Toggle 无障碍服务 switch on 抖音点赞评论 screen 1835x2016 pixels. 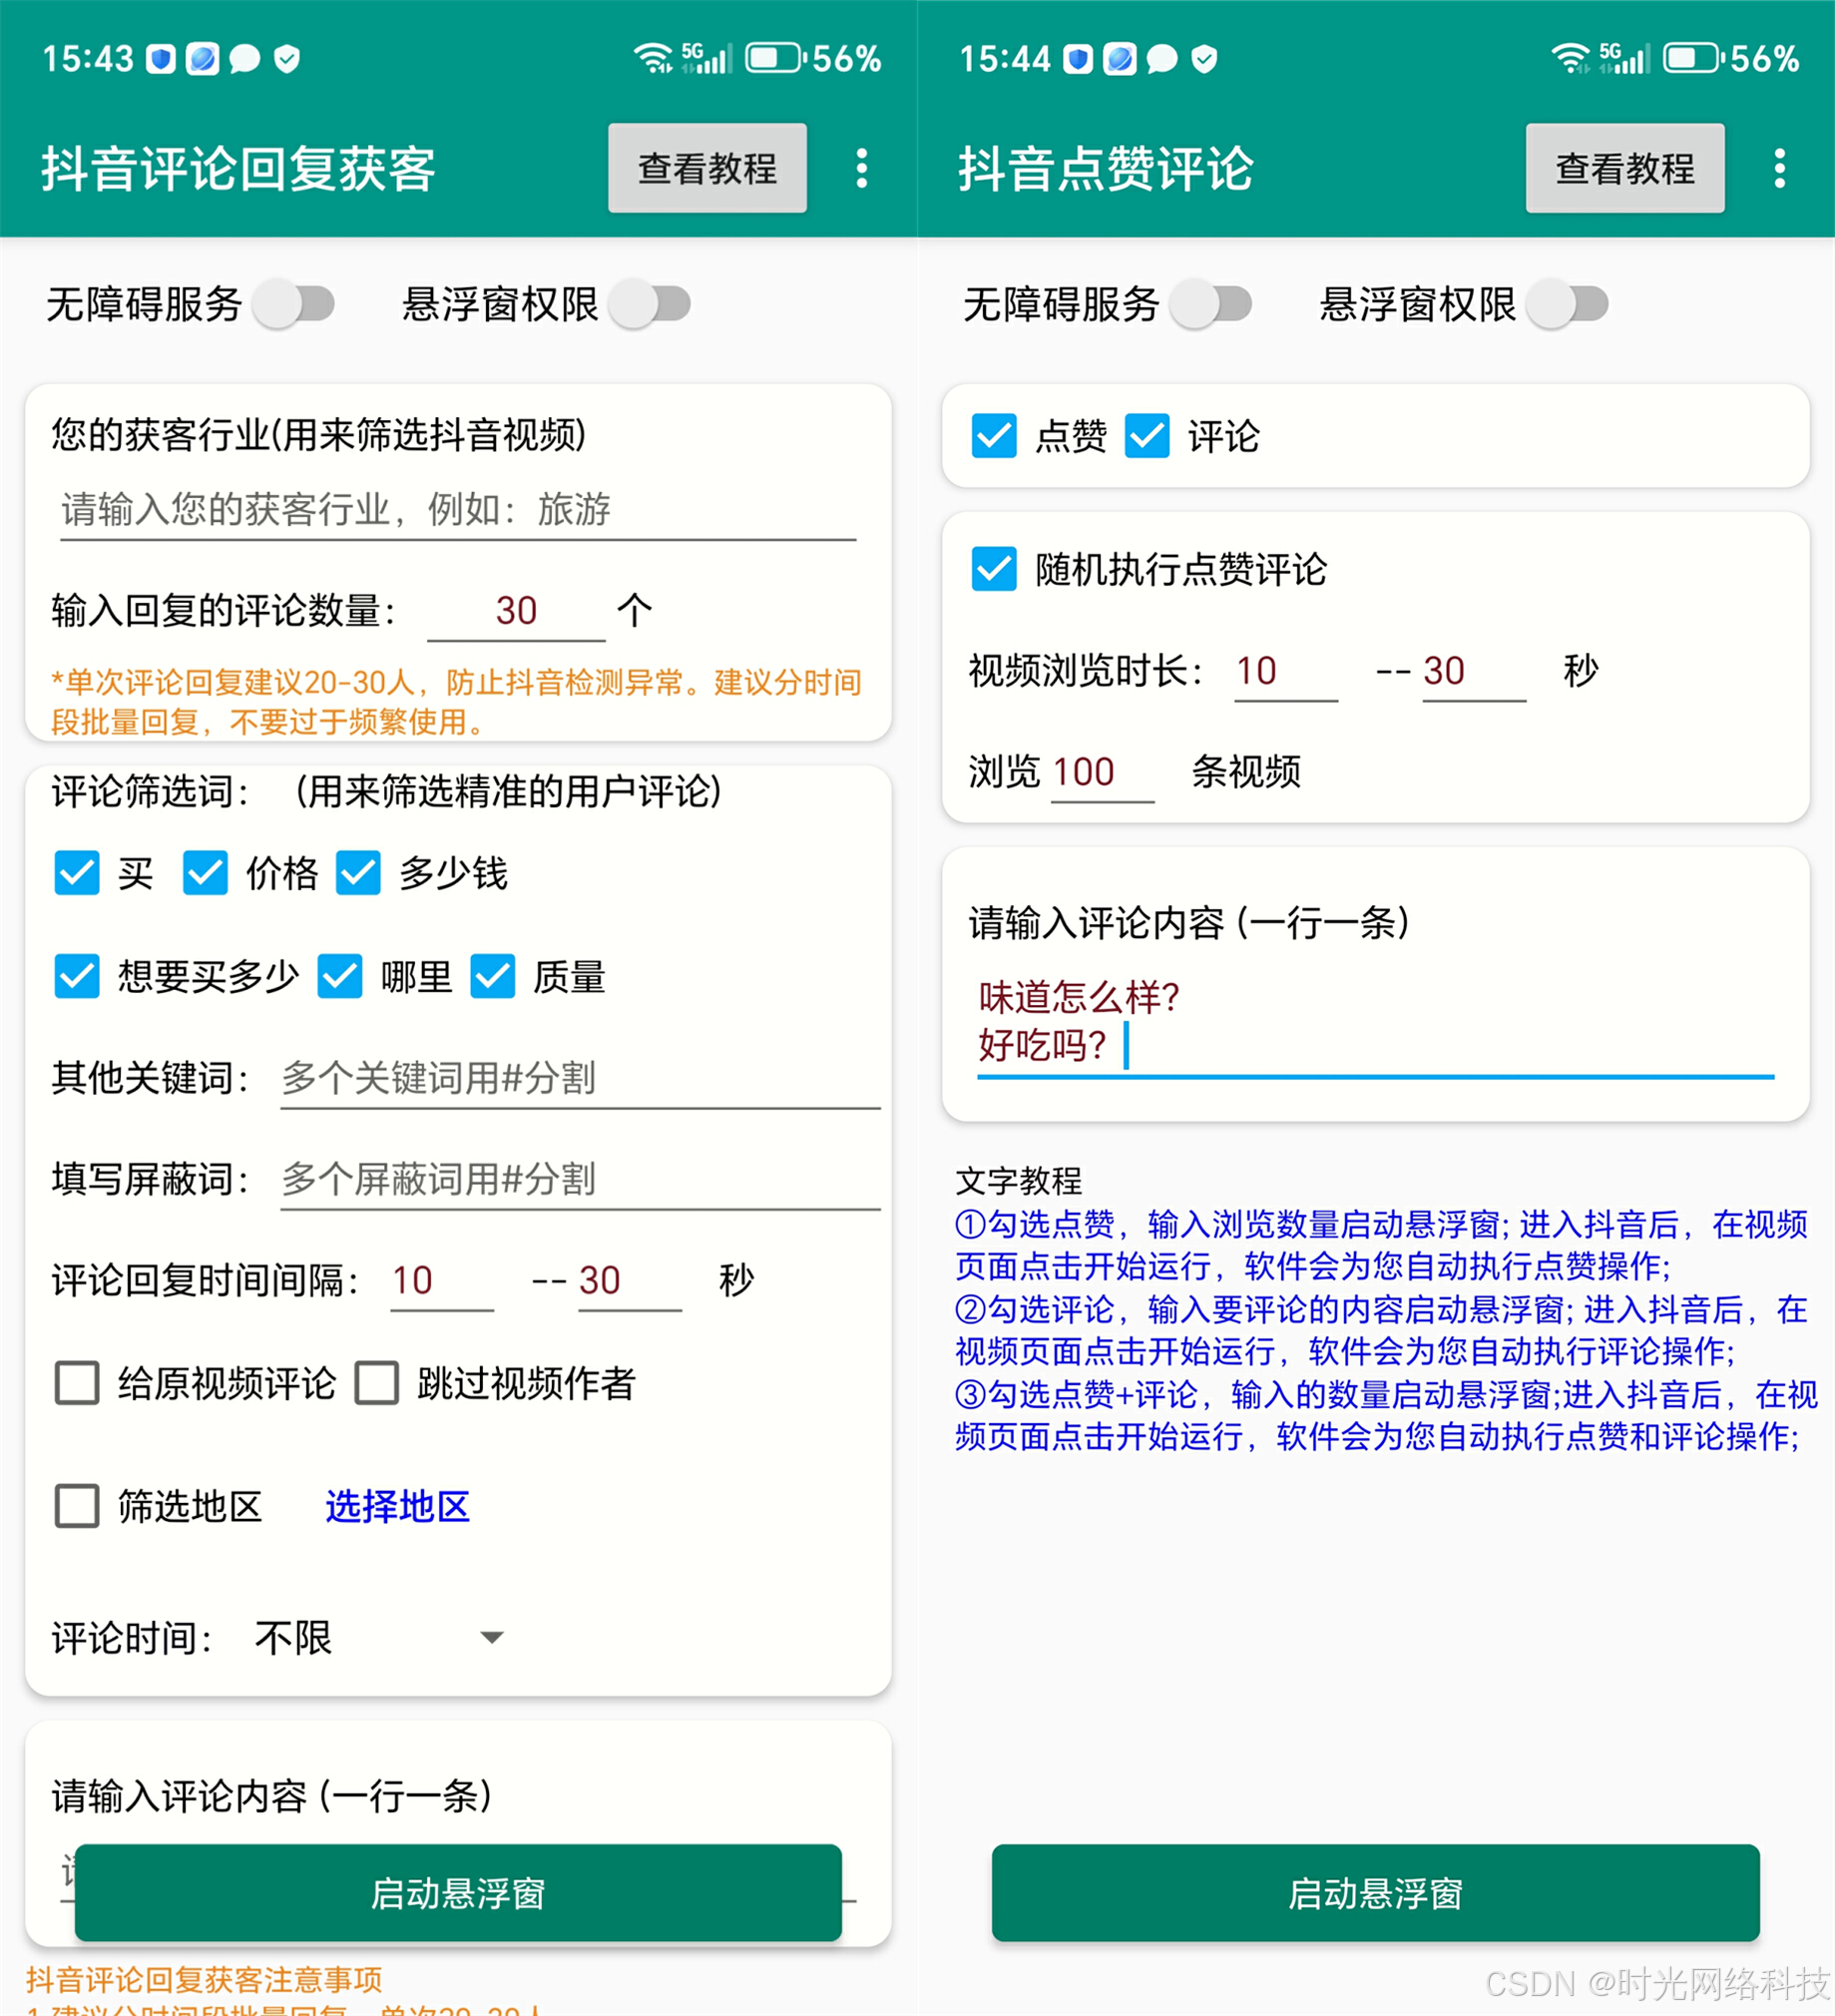click(x=1211, y=304)
